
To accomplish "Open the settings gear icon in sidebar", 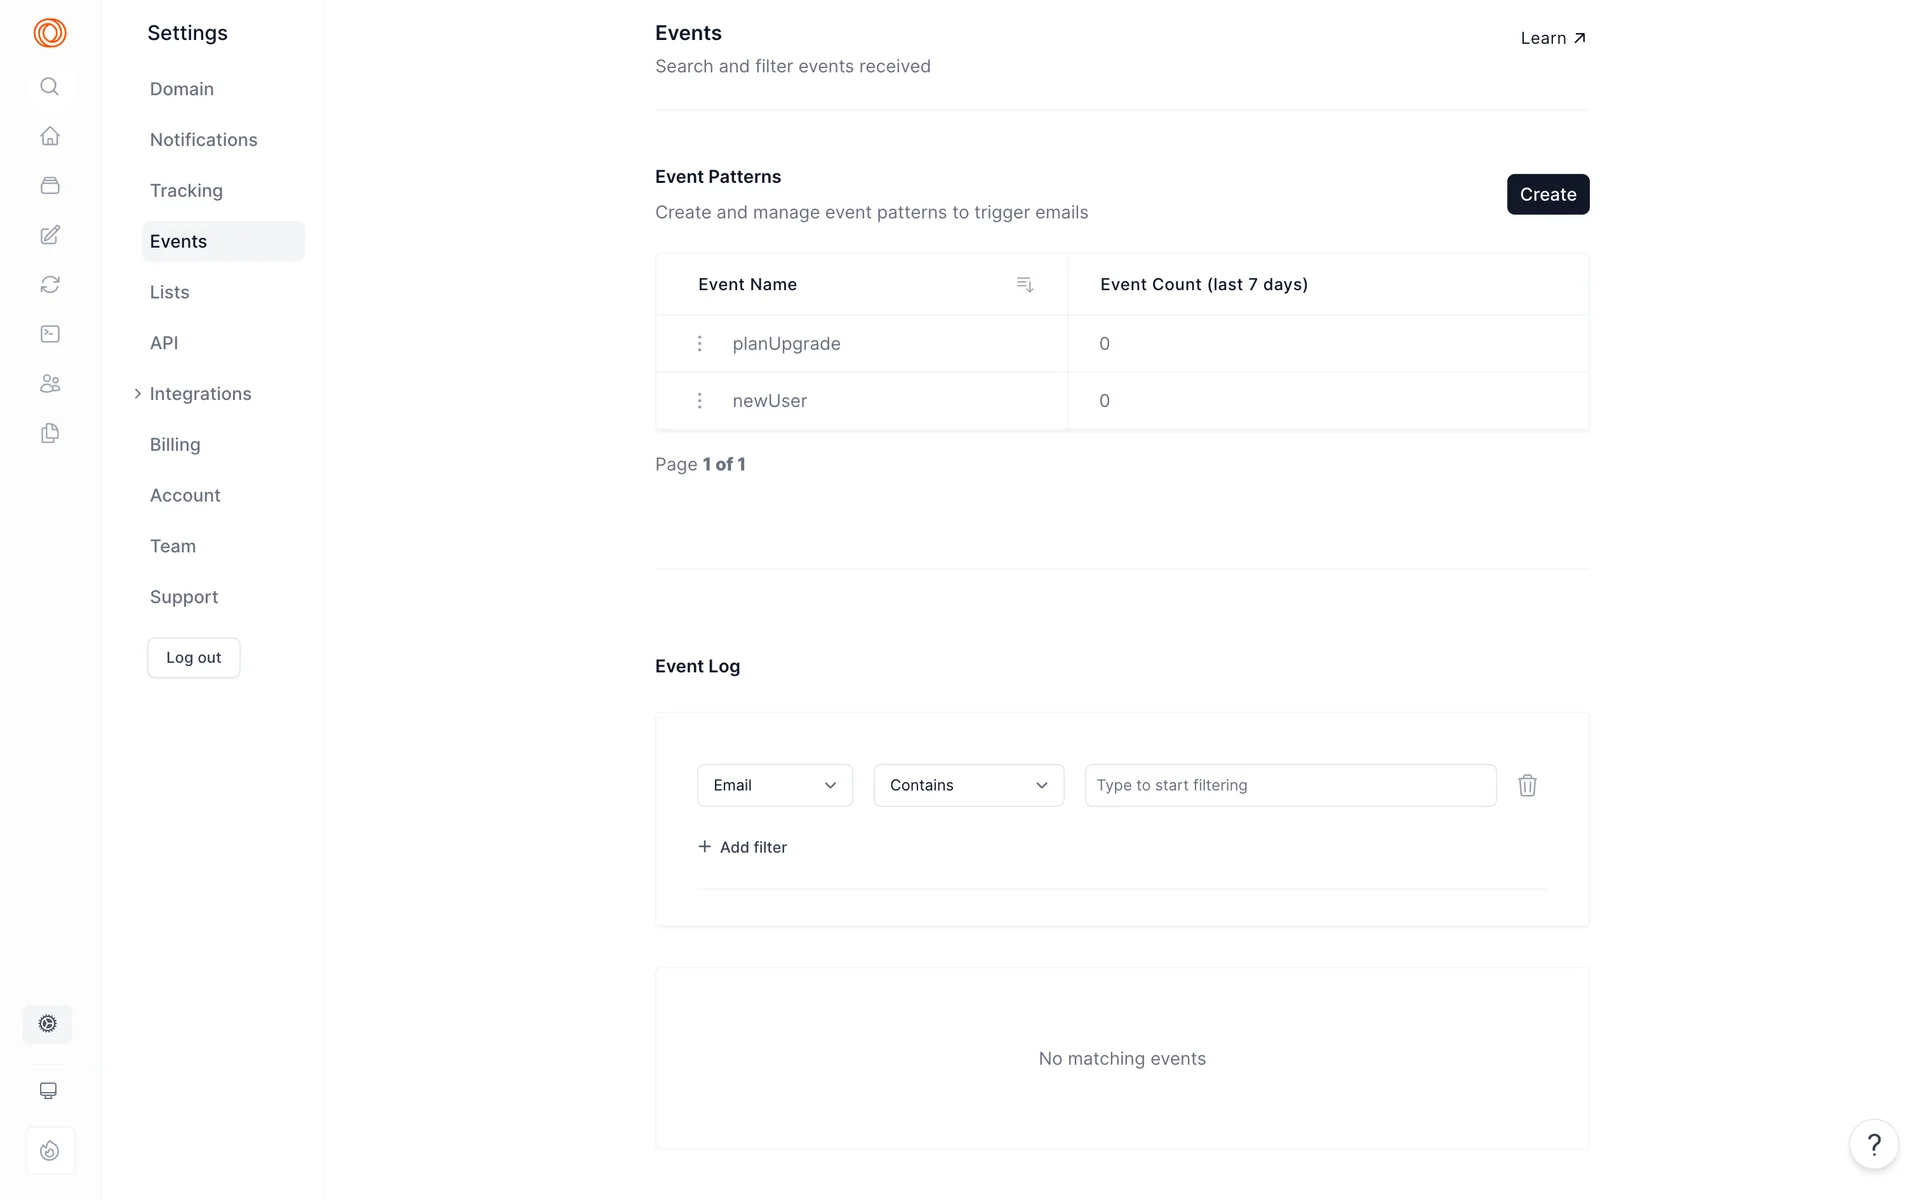I will [48, 1024].
